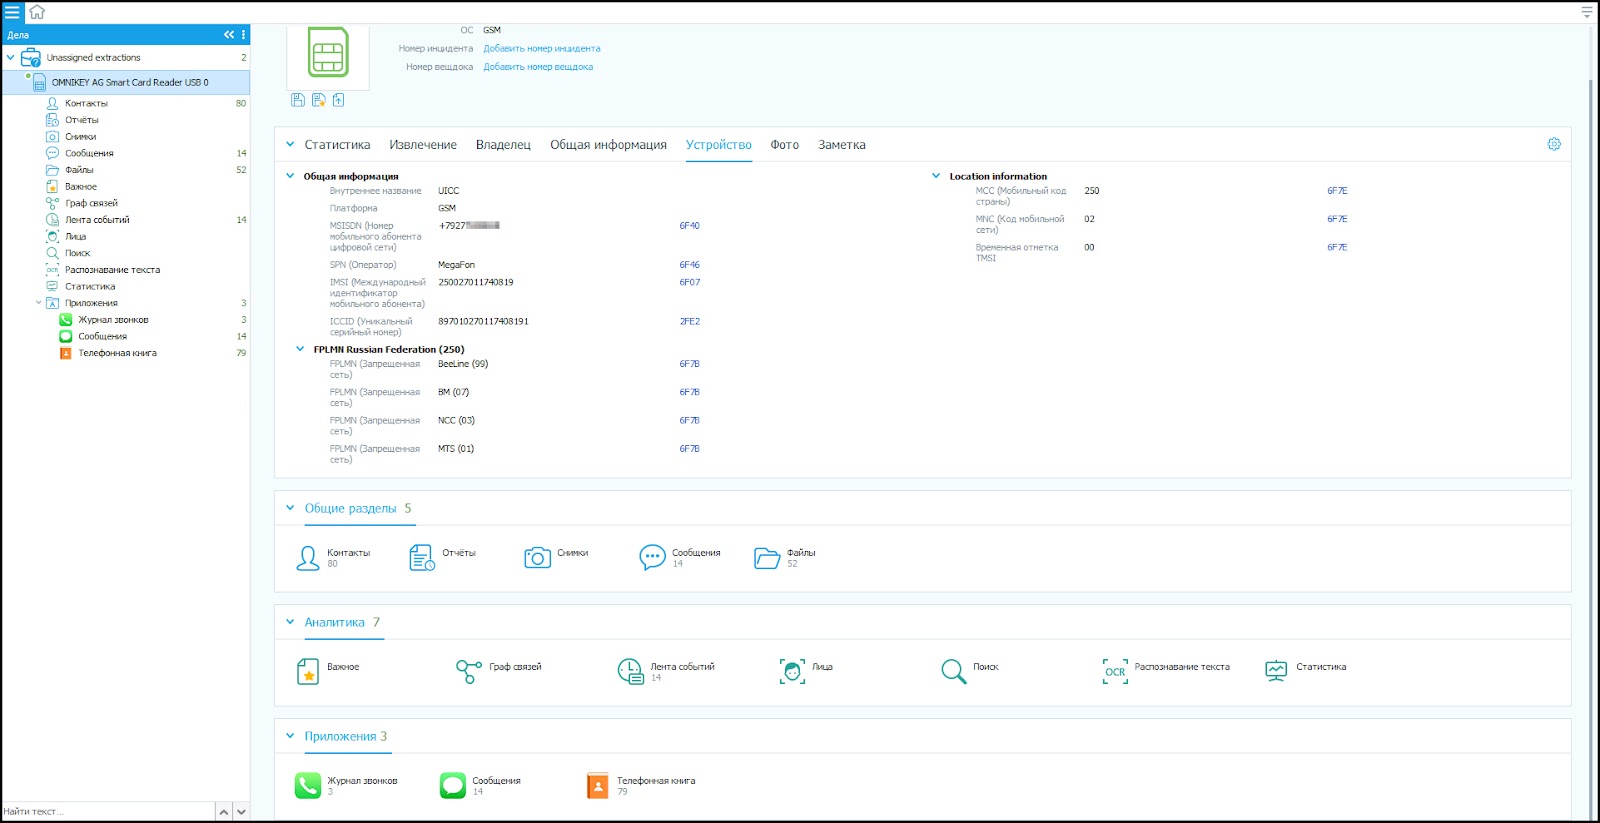This screenshot has height=823, width=1600.
Task: Switch to Владелец tab
Action: [x=503, y=145]
